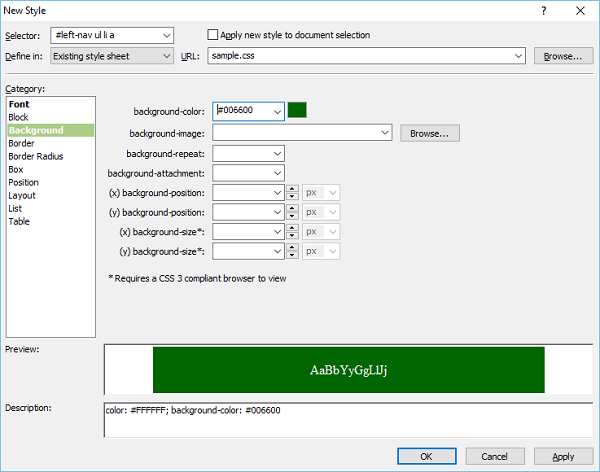Click Browse button next to URL

point(562,56)
